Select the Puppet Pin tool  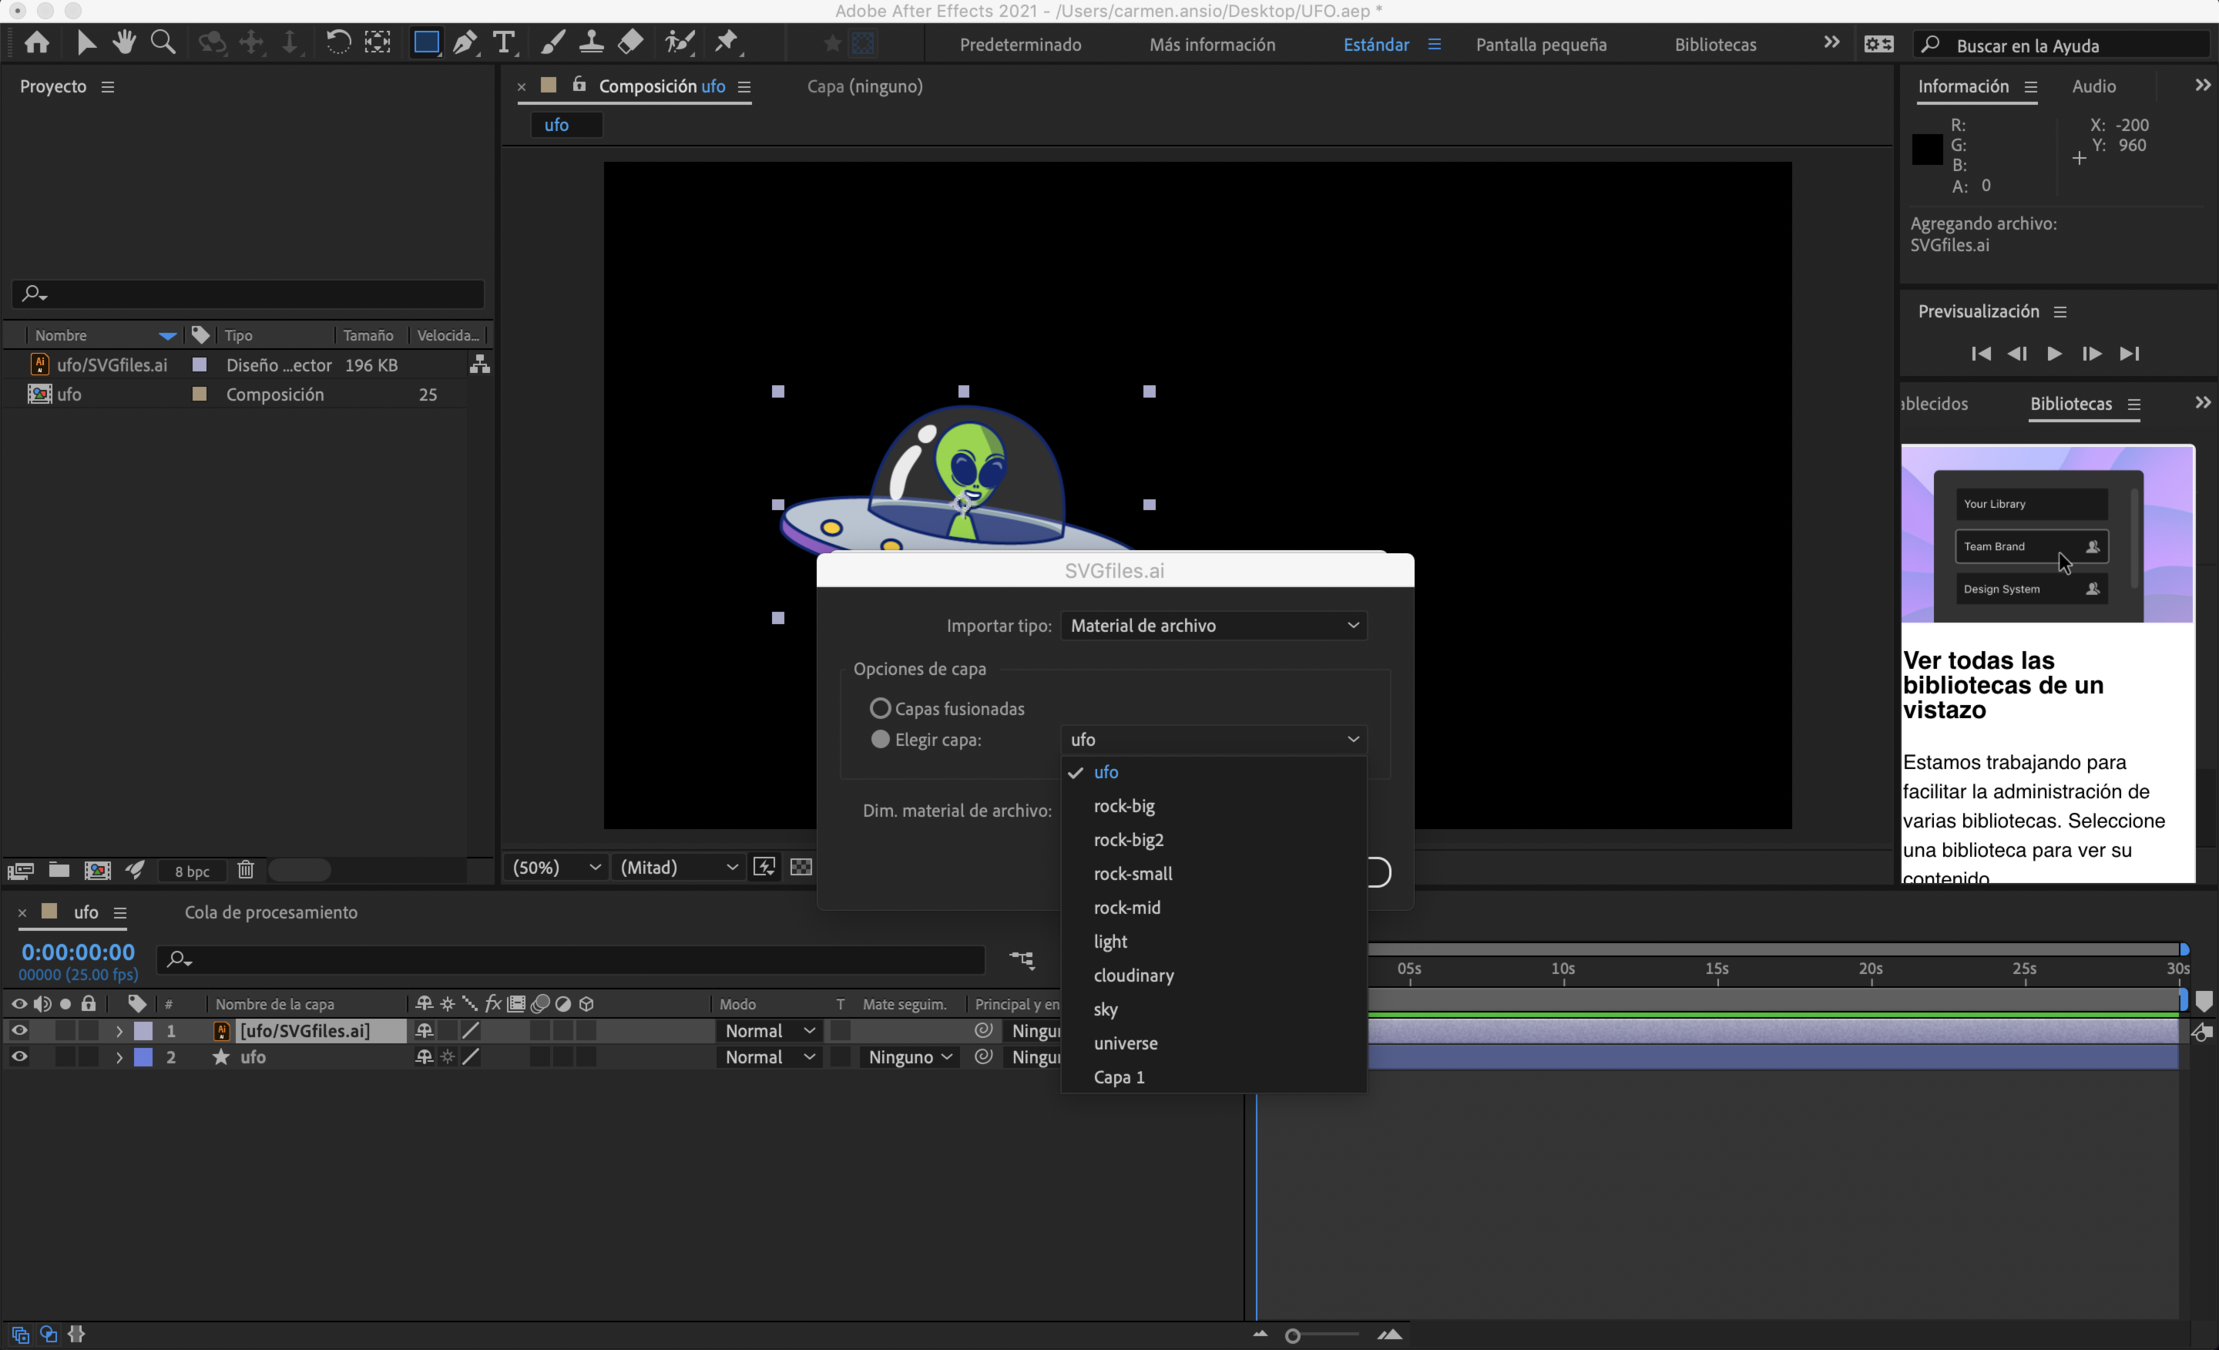pyautogui.click(x=727, y=42)
